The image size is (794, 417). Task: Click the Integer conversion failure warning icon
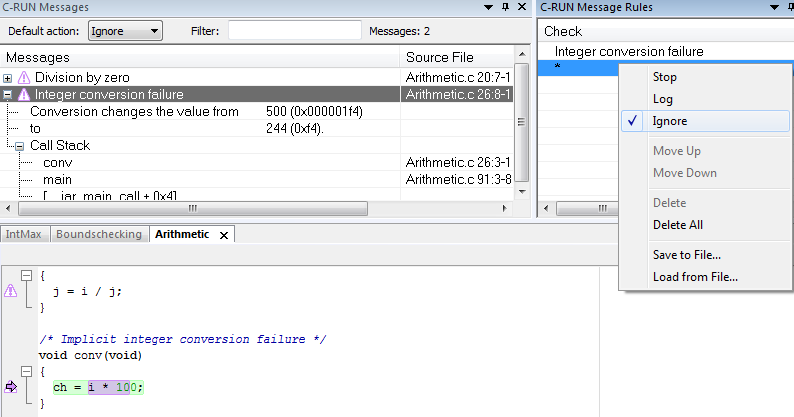pyautogui.click(x=24, y=95)
